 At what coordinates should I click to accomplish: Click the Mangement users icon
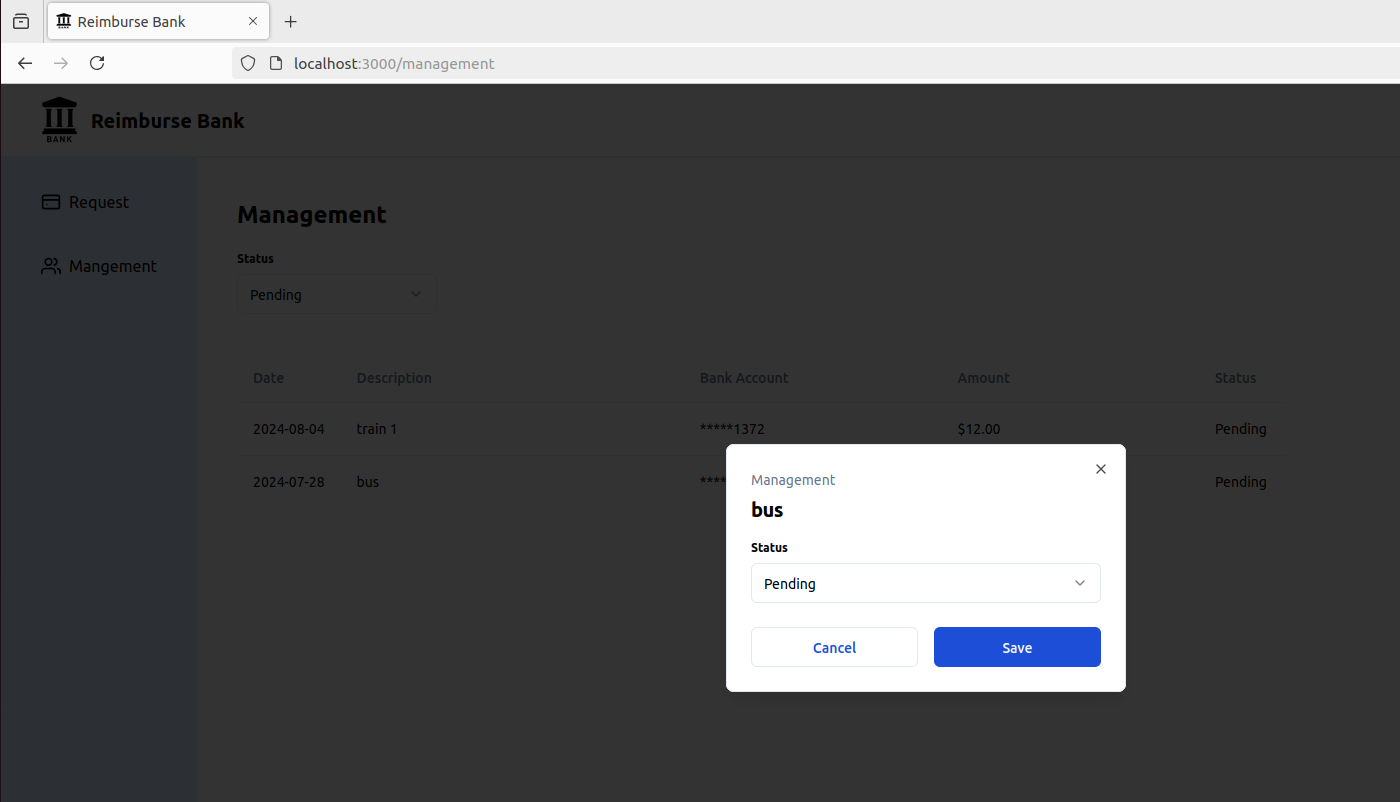coord(51,266)
